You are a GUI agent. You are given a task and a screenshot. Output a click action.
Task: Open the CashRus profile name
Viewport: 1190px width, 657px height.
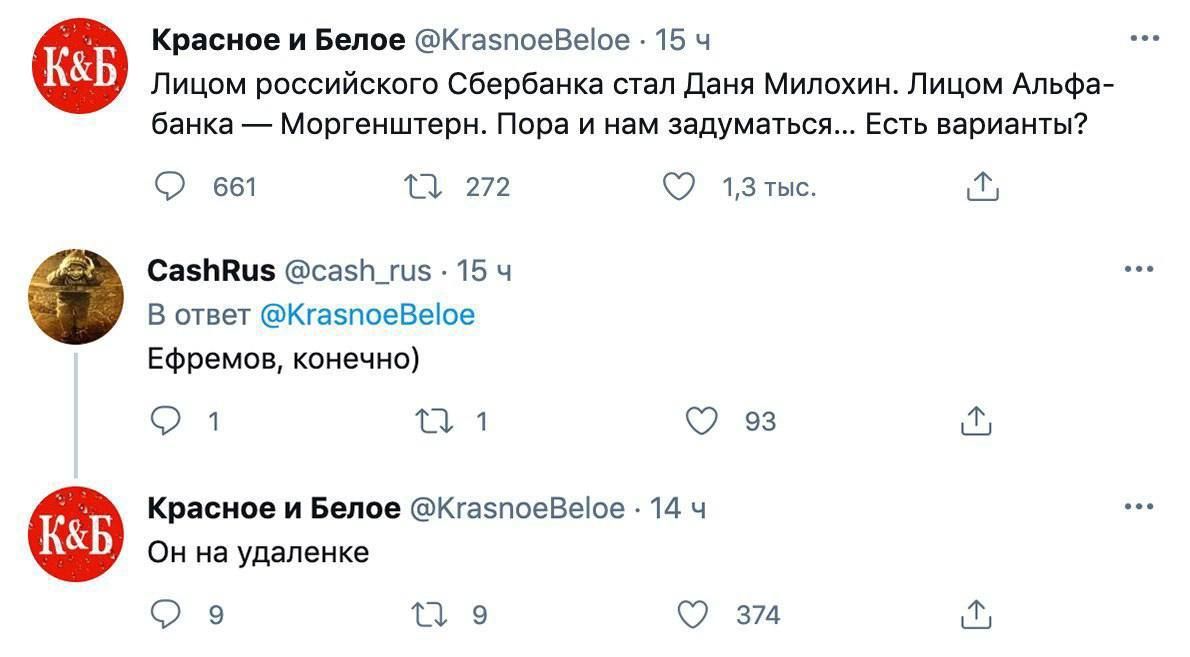pyautogui.click(x=211, y=270)
